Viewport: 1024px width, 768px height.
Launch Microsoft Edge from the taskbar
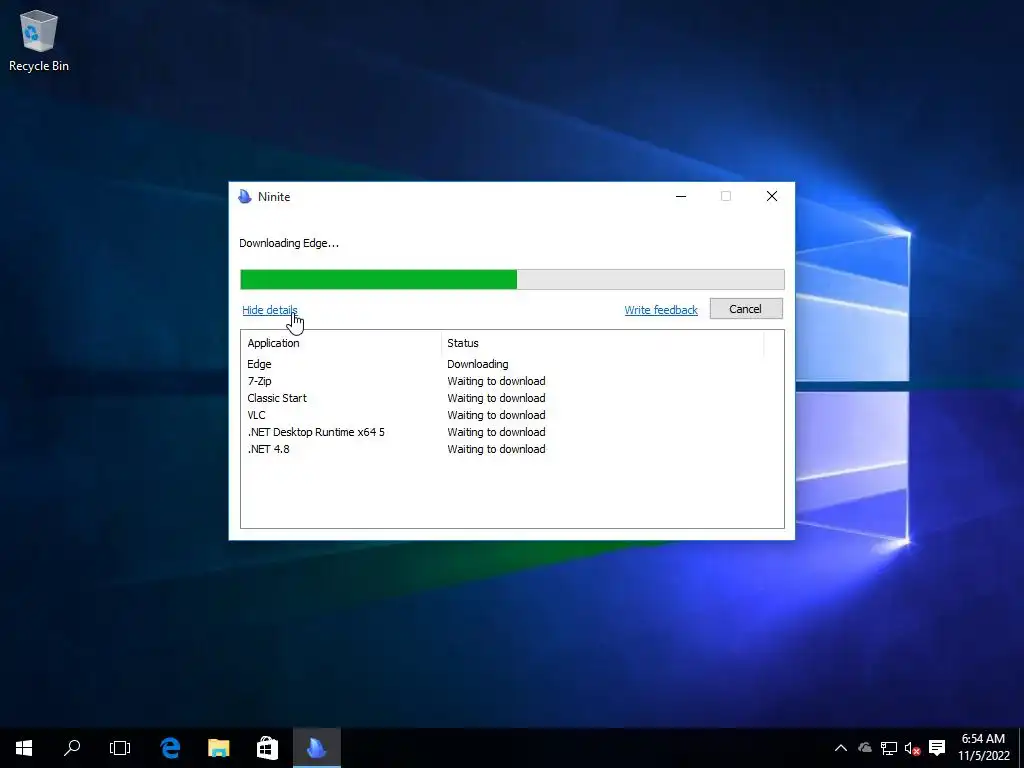coord(170,748)
